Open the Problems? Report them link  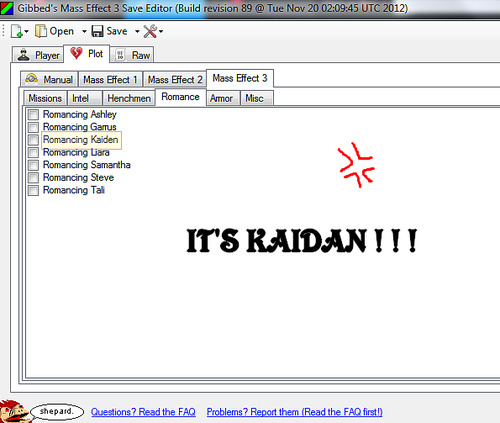[x=294, y=412]
